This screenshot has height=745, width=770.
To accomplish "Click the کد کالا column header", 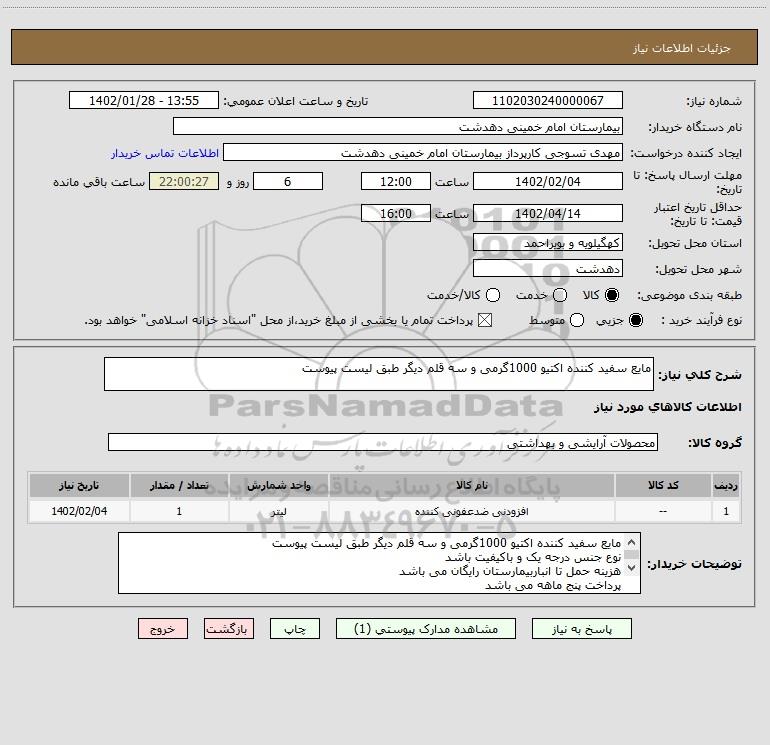I will click(663, 486).
